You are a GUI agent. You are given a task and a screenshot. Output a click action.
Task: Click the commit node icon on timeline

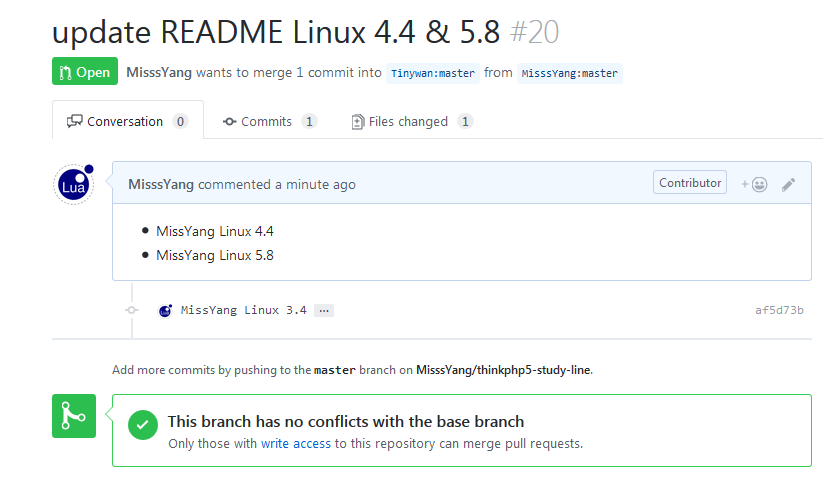tap(132, 310)
